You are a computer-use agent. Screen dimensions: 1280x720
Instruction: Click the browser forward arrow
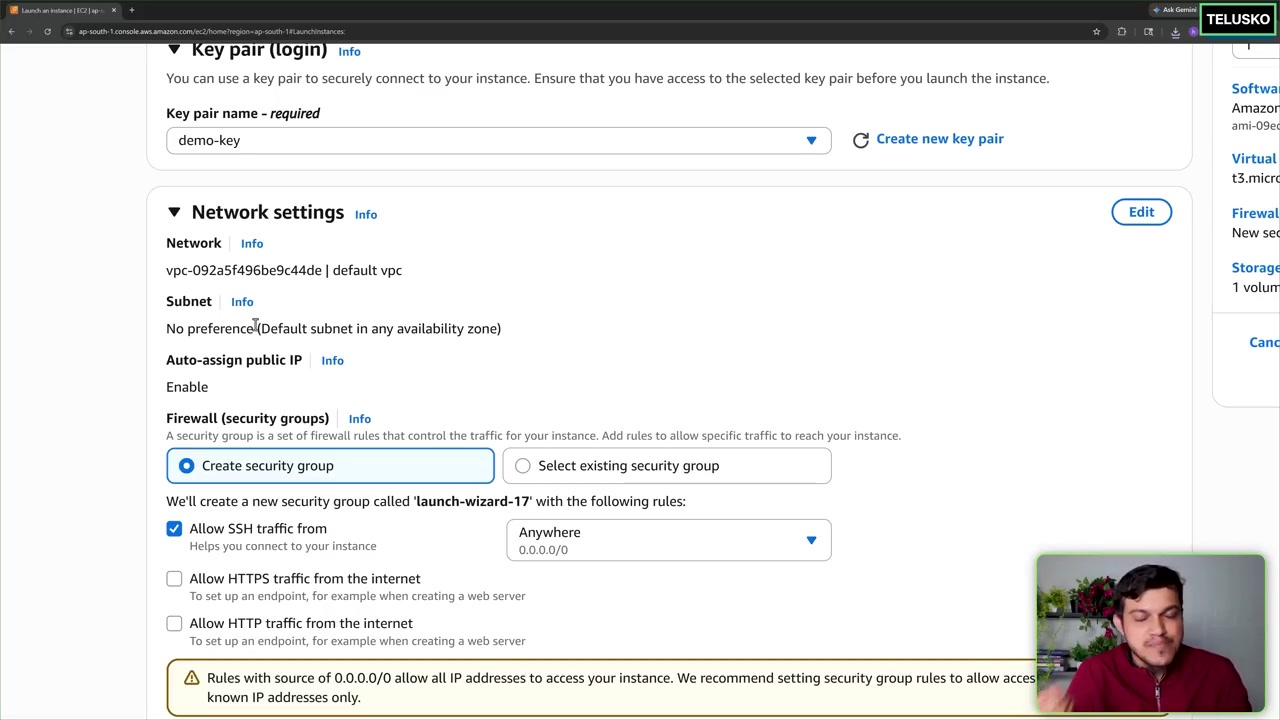(x=29, y=31)
